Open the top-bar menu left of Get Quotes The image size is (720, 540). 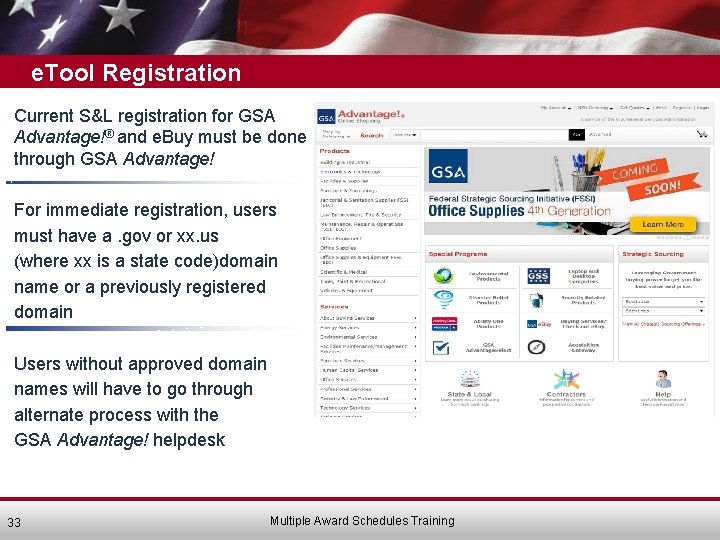pyautogui.click(x=595, y=108)
